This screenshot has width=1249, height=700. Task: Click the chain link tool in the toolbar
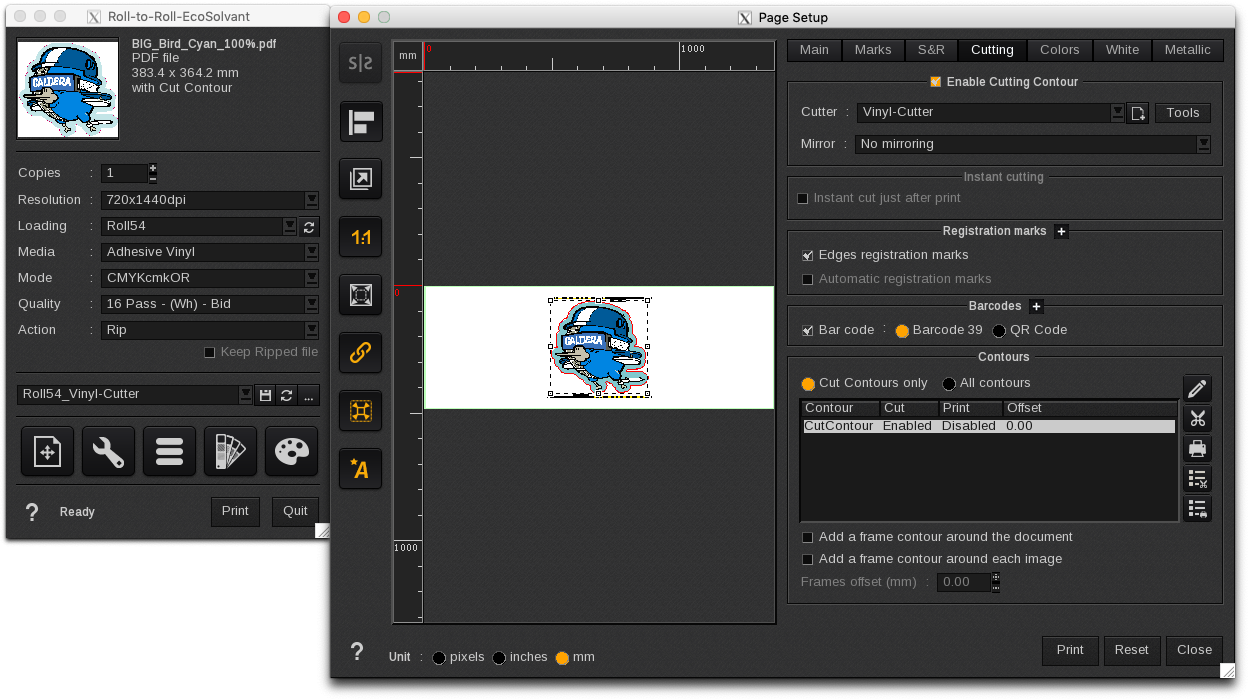[360, 352]
